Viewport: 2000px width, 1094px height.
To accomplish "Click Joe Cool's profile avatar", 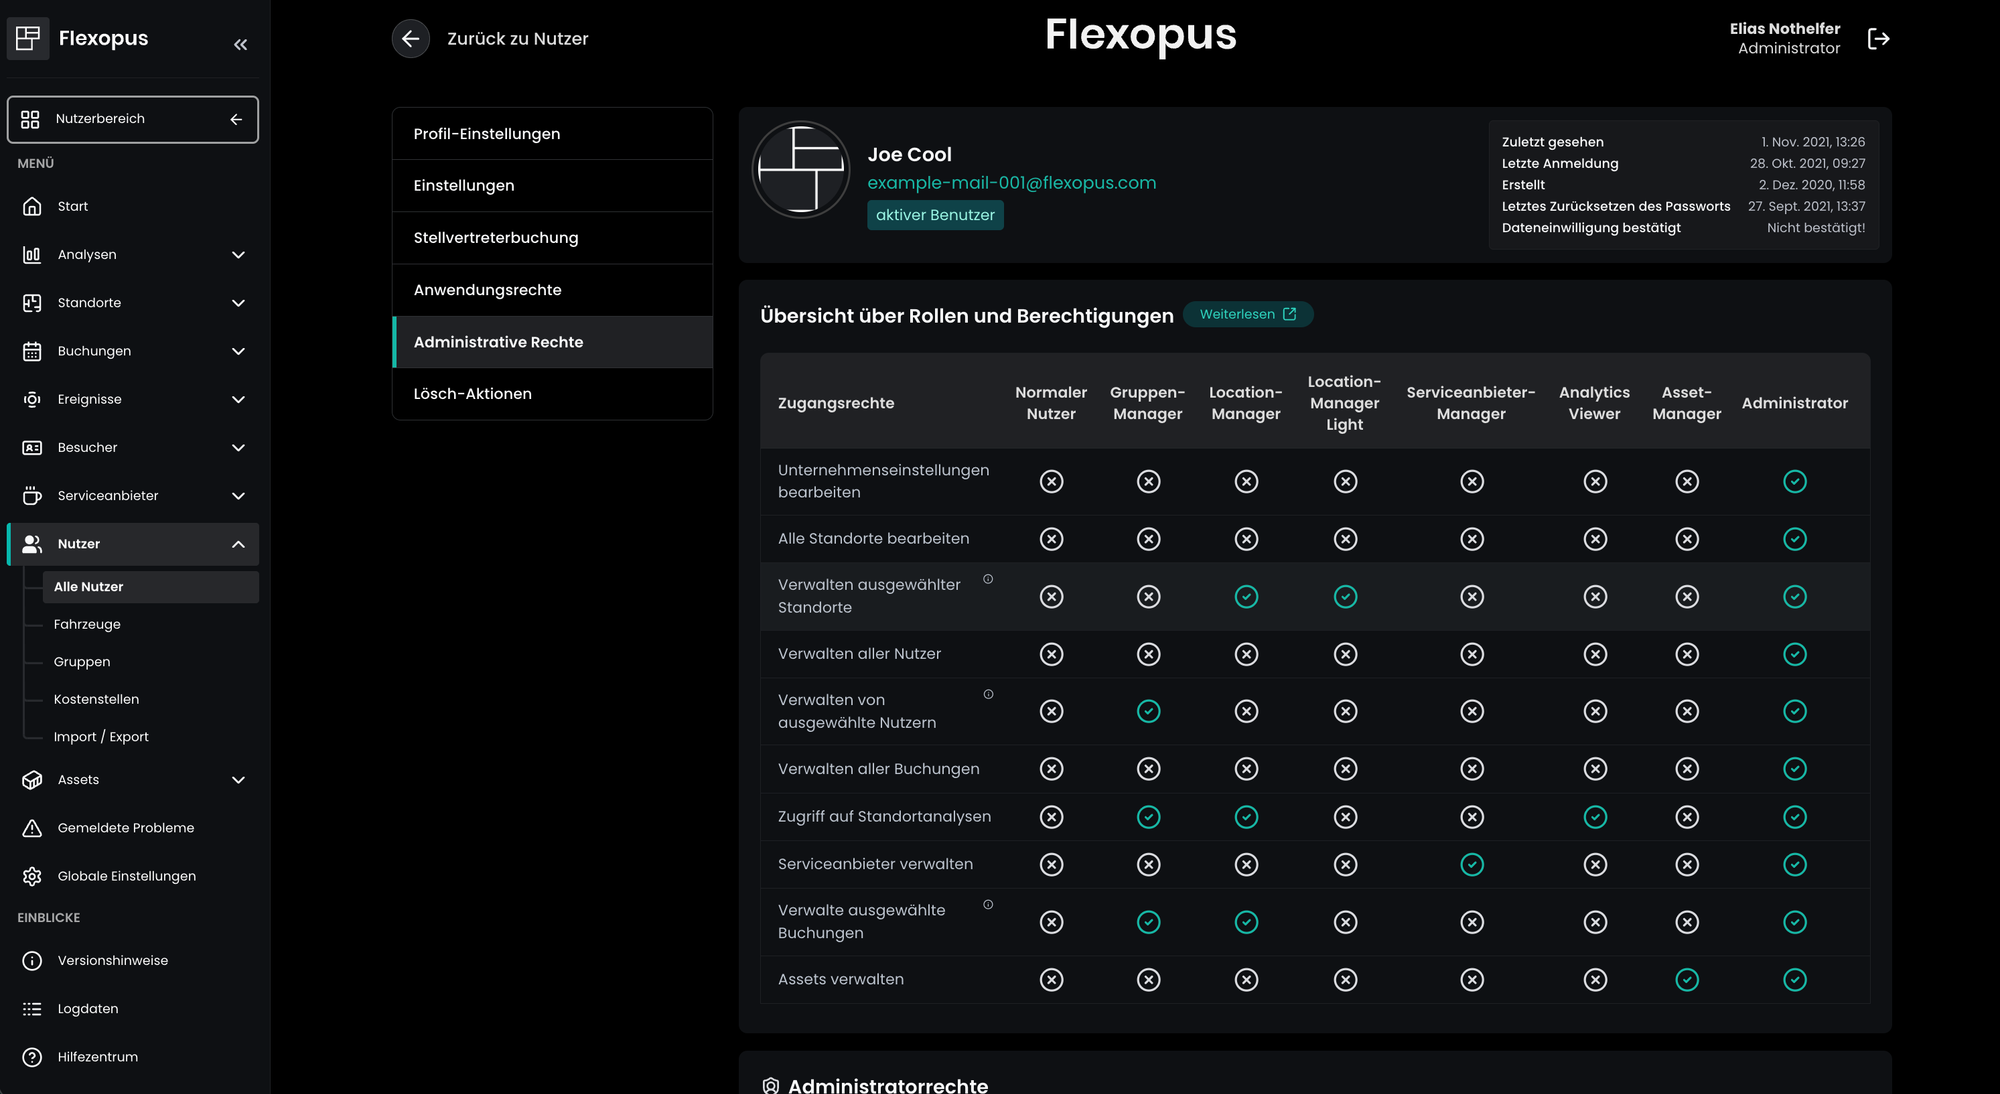I will coord(801,170).
